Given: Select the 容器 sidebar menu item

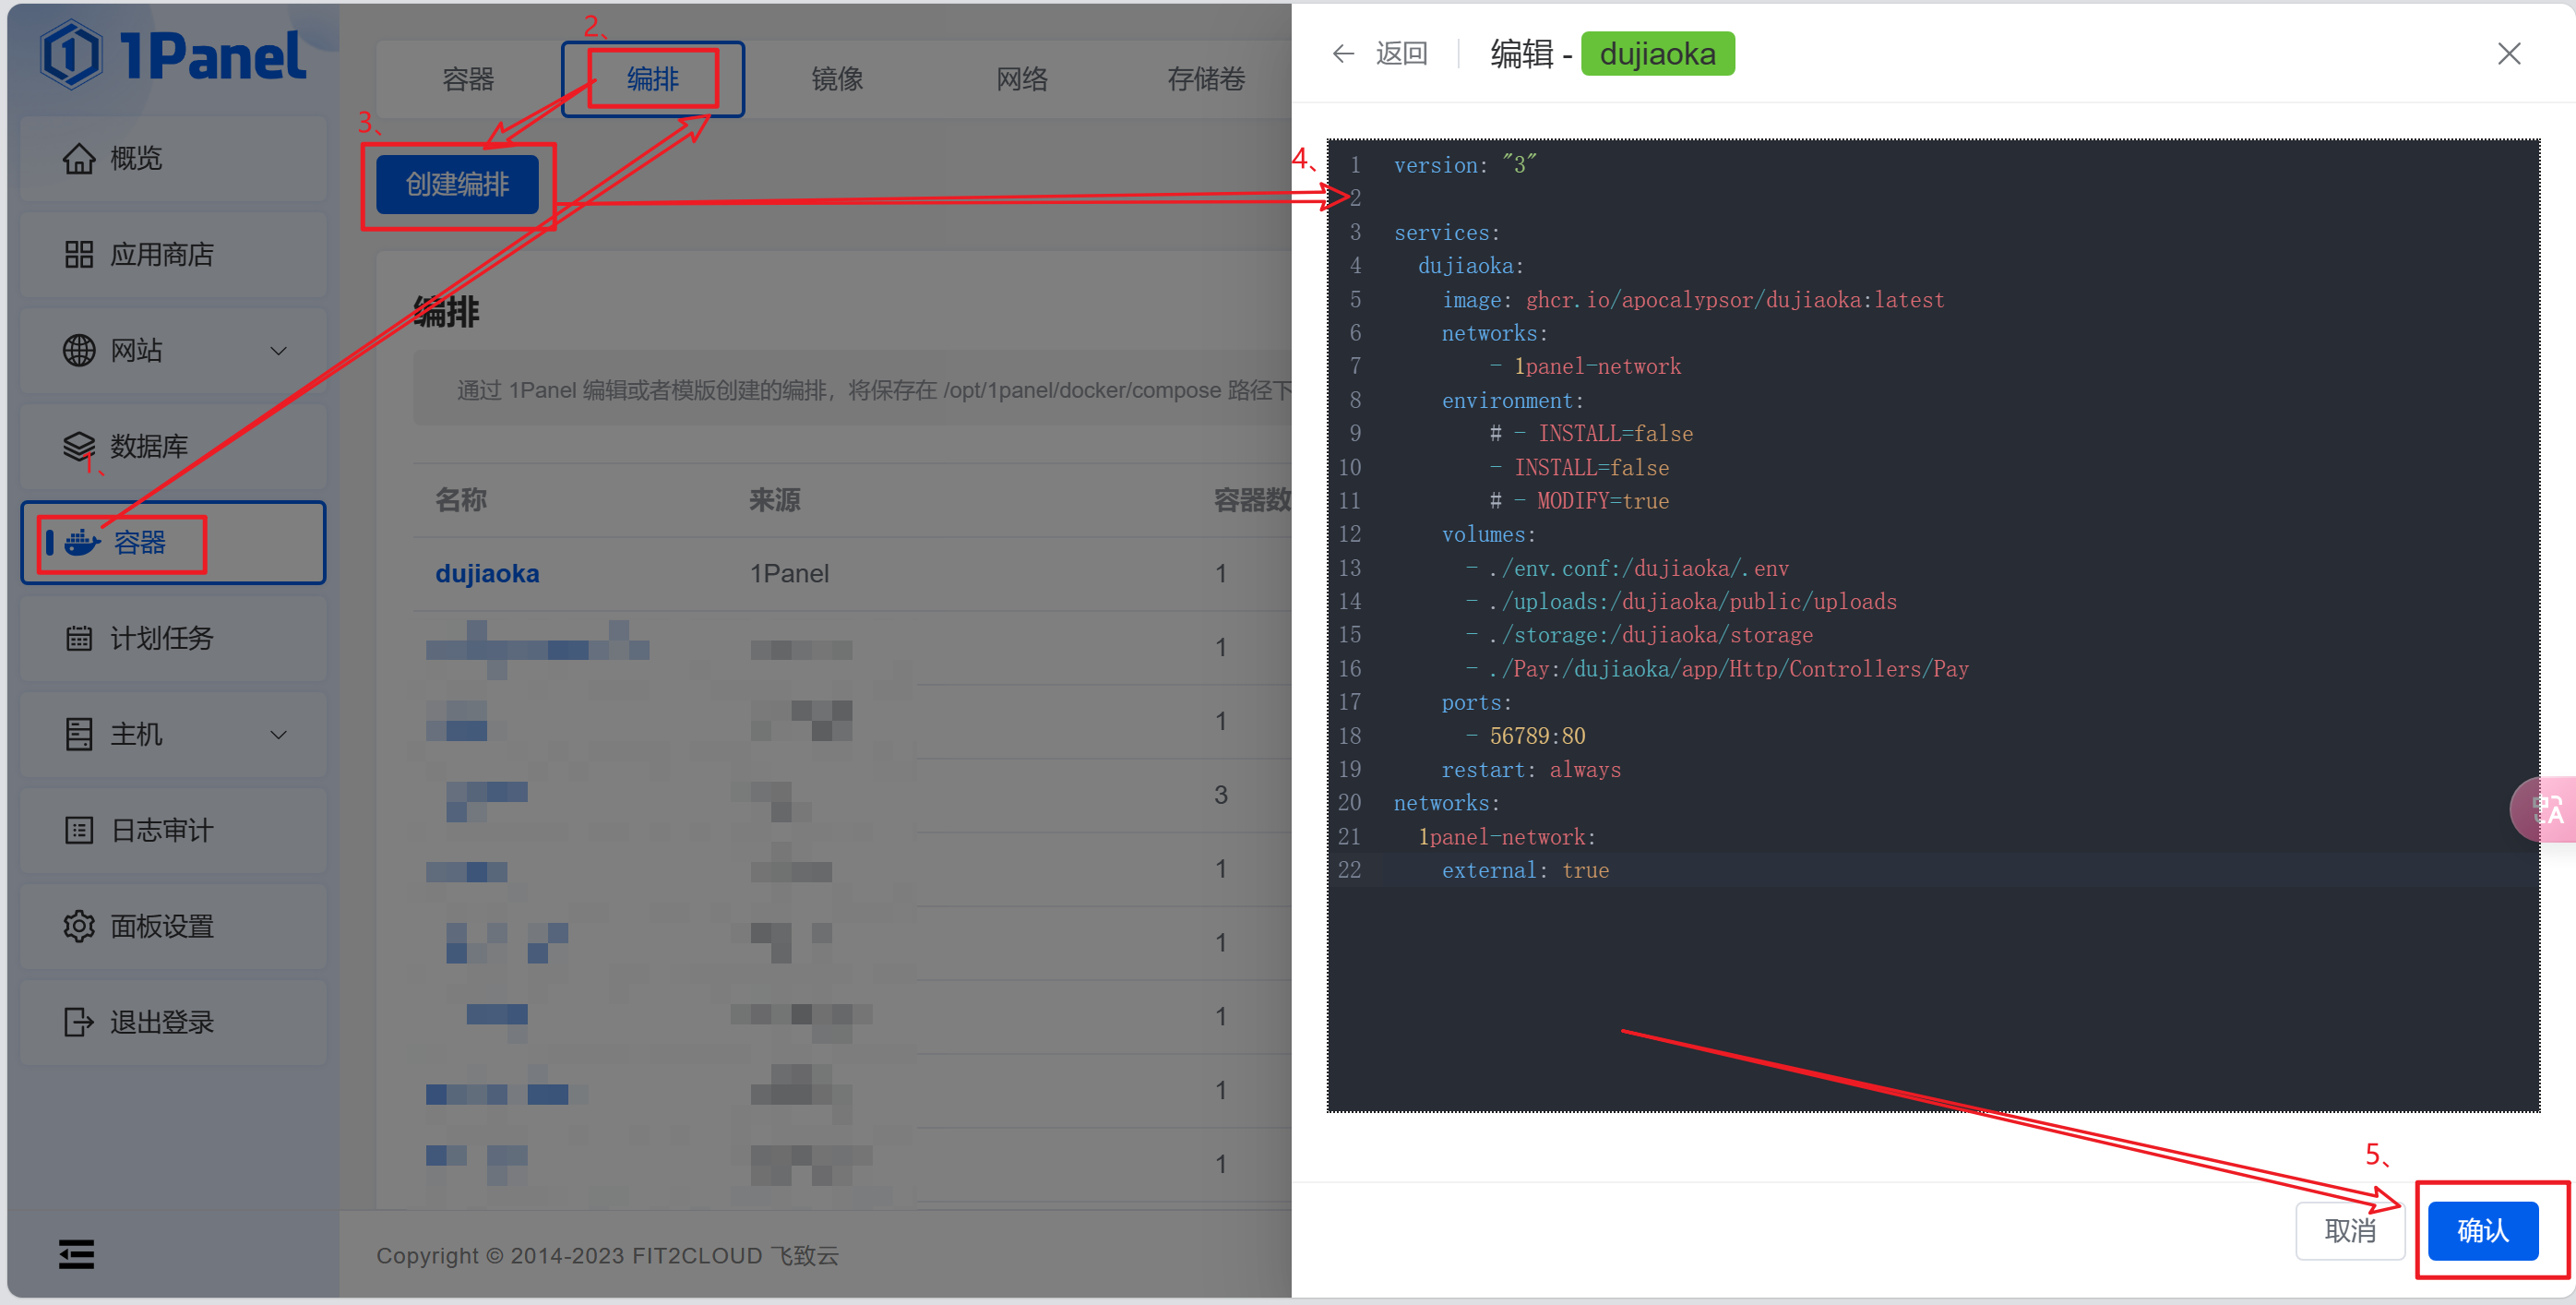Looking at the screenshot, I should (140, 543).
